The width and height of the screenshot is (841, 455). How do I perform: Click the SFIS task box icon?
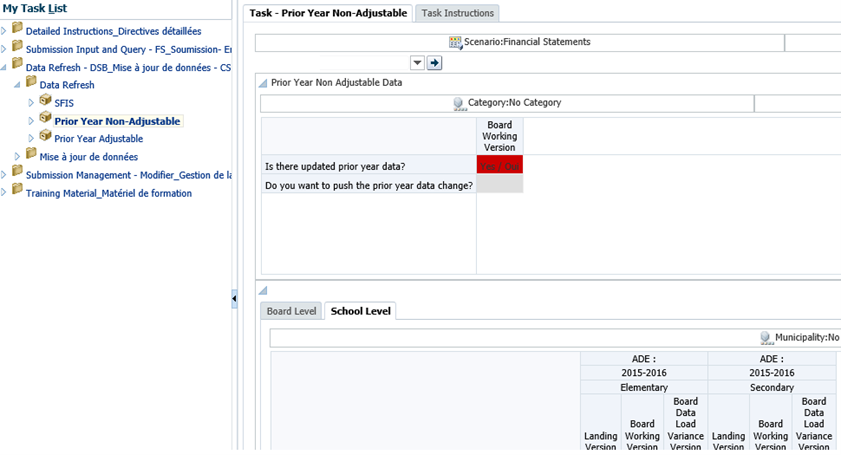[x=46, y=99]
